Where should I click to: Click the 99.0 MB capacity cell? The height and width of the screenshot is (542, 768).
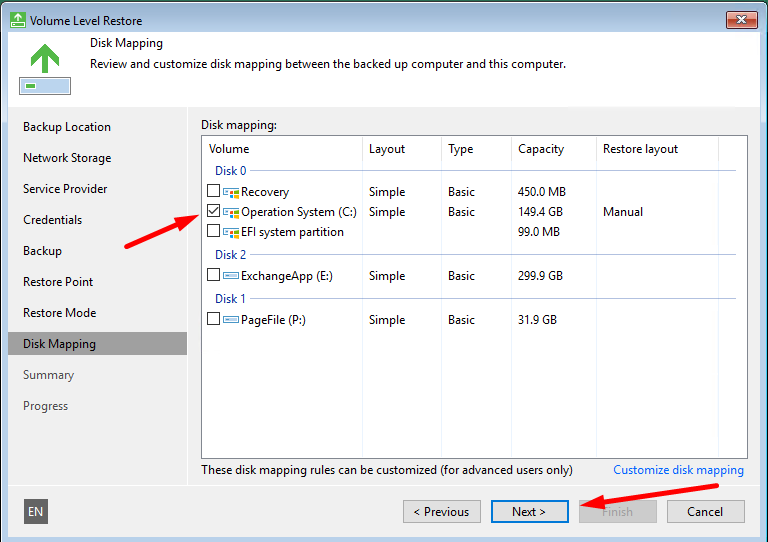tap(539, 232)
